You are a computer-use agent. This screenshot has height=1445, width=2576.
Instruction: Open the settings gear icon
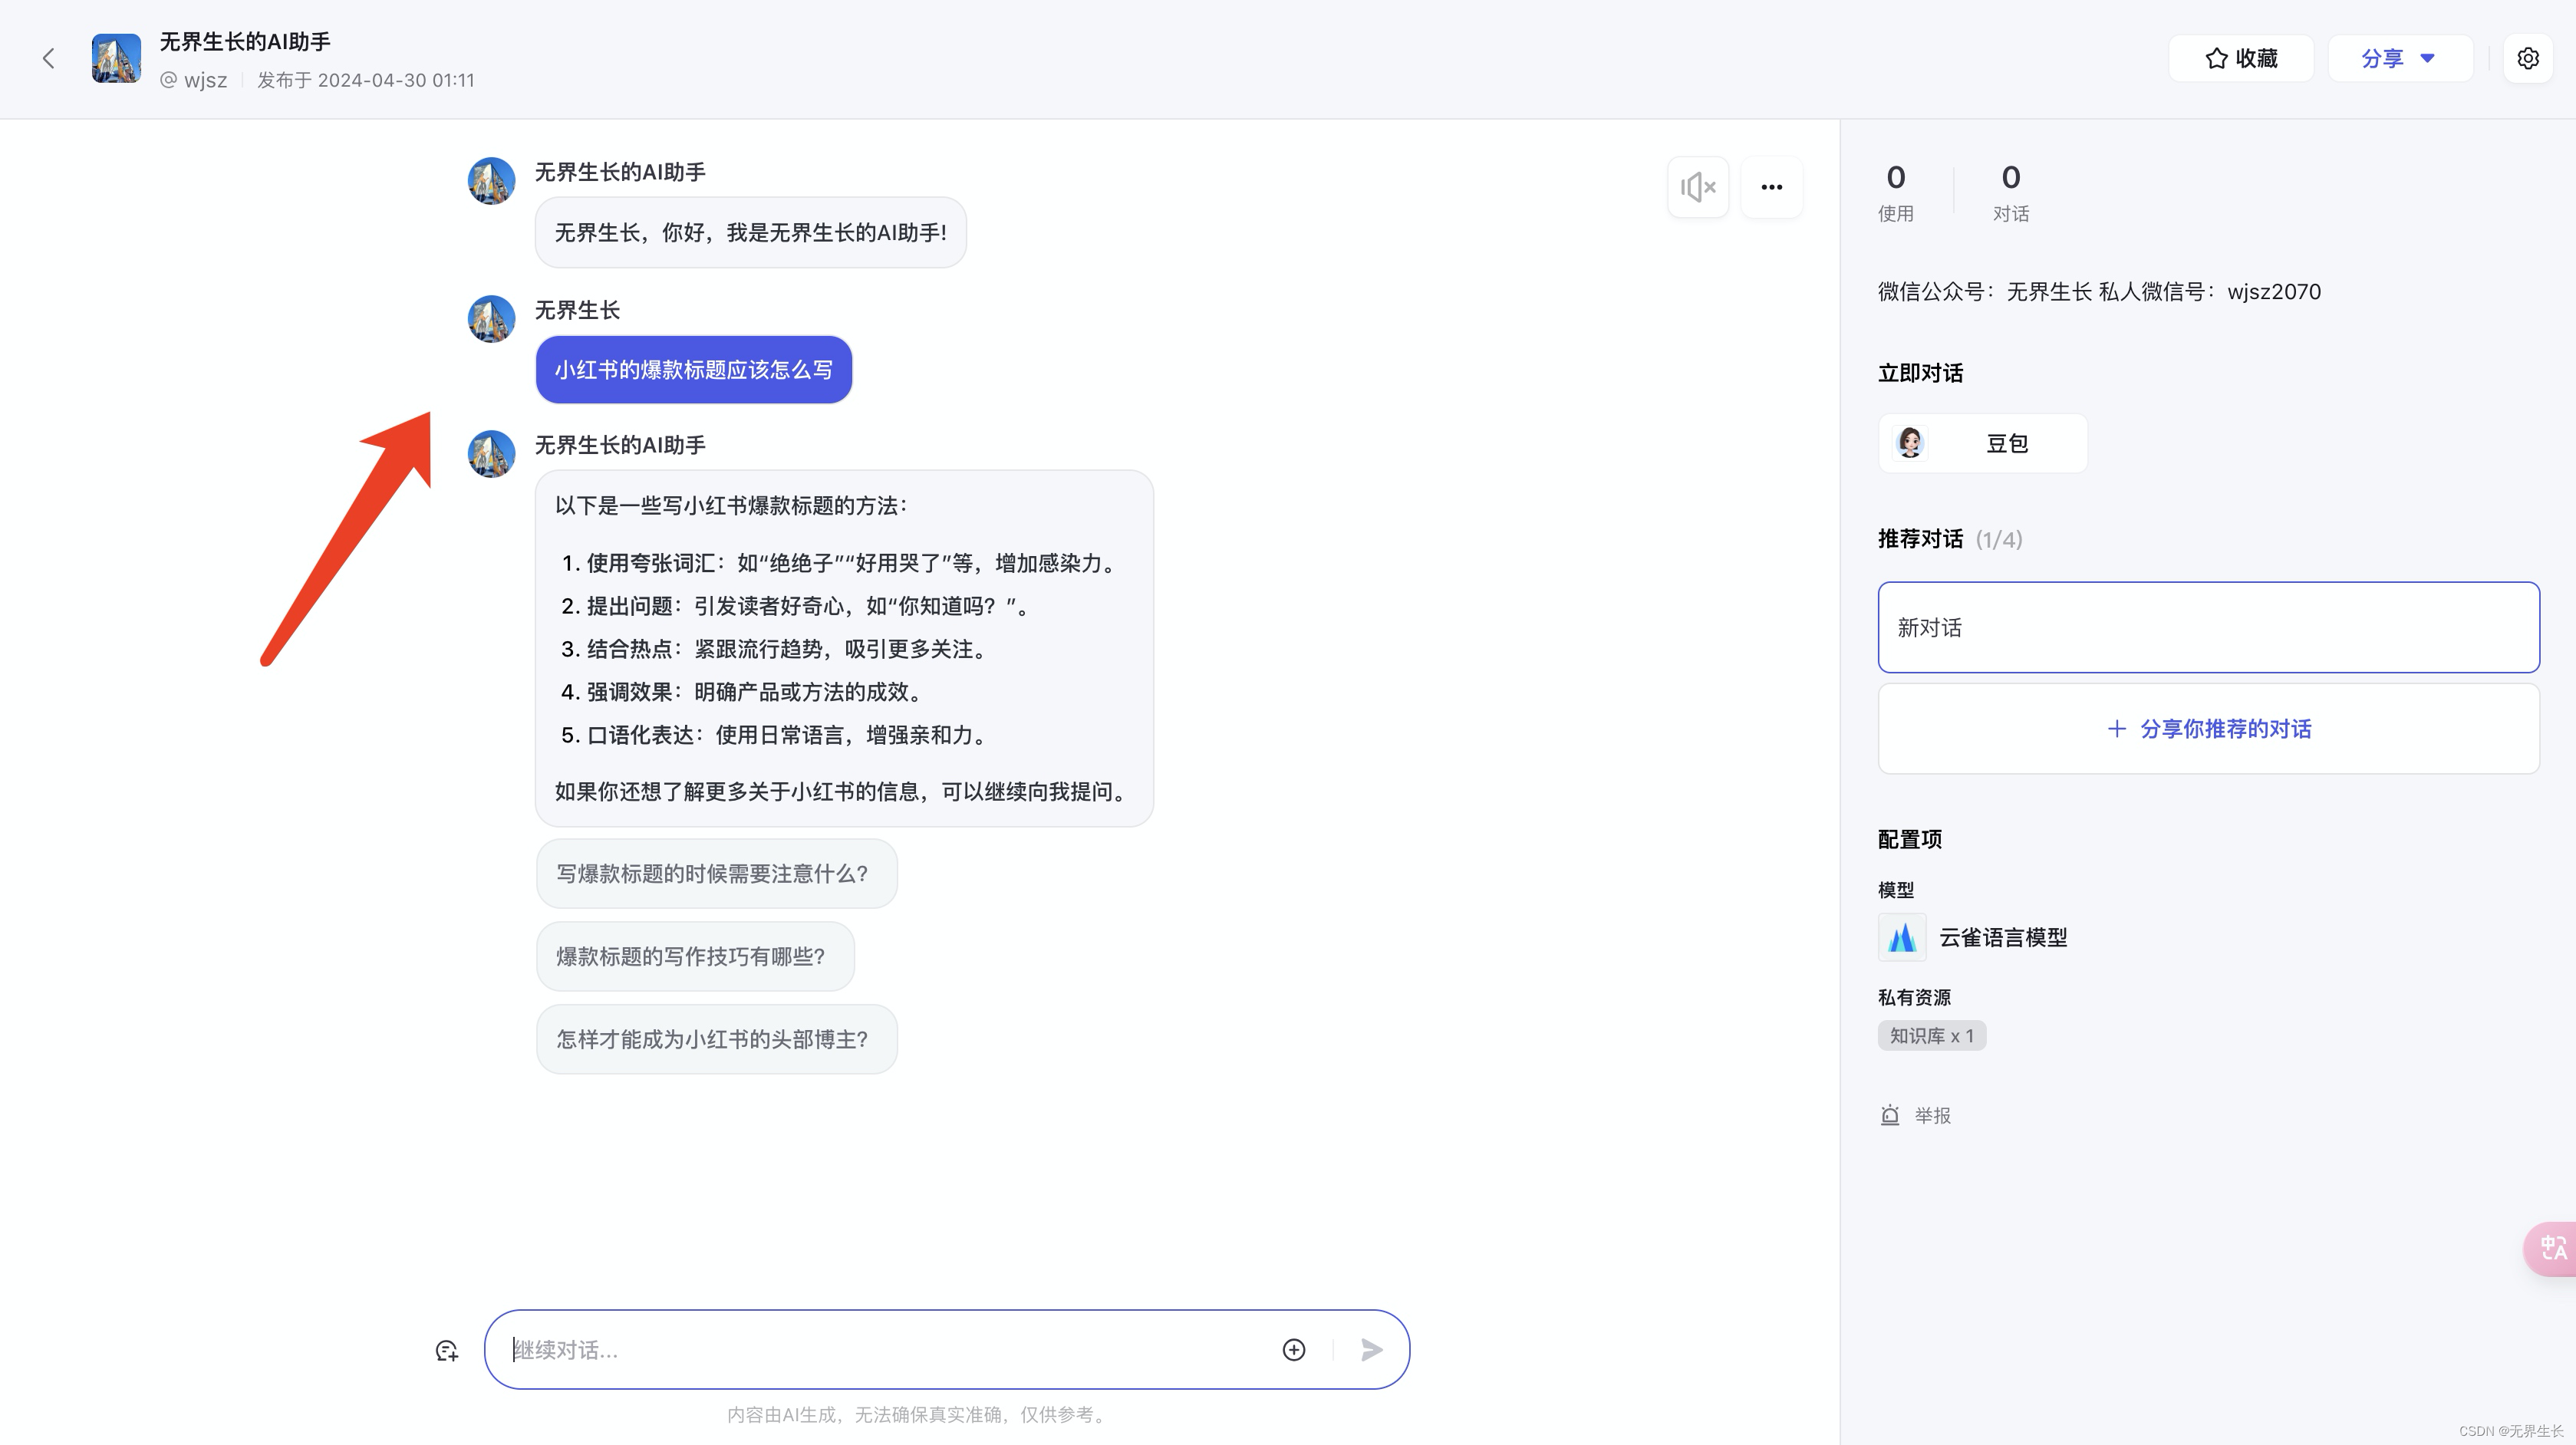2527,58
